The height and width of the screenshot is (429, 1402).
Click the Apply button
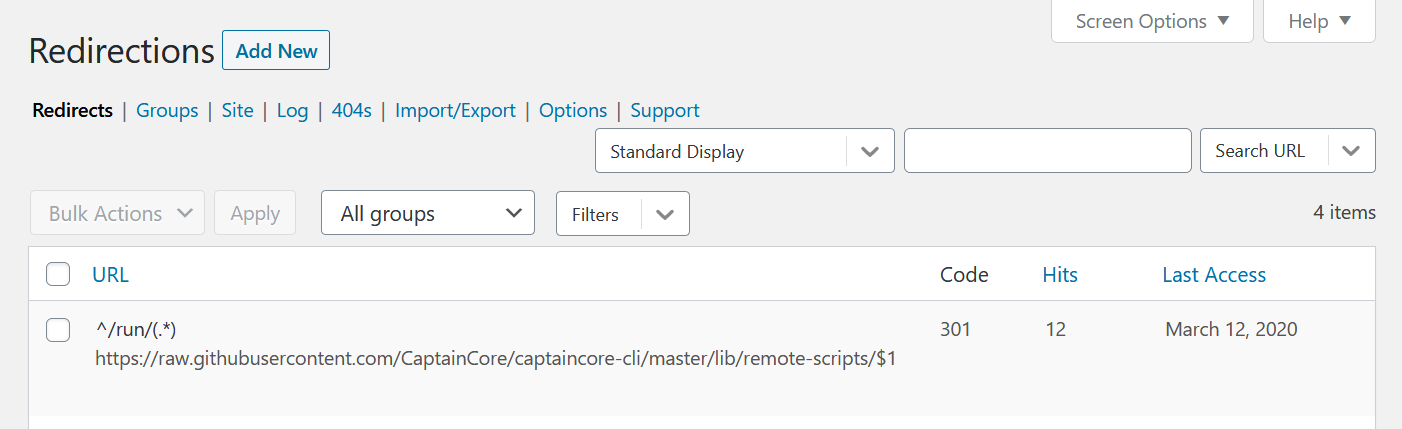click(255, 213)
